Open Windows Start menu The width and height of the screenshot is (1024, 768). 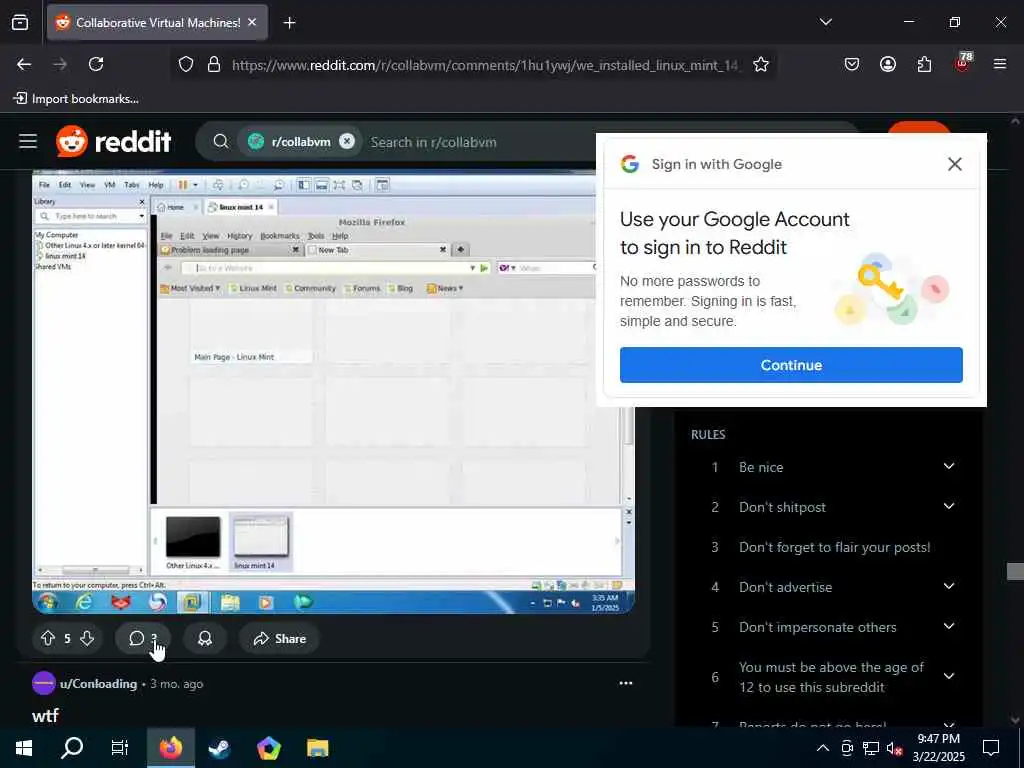(24, 748)
